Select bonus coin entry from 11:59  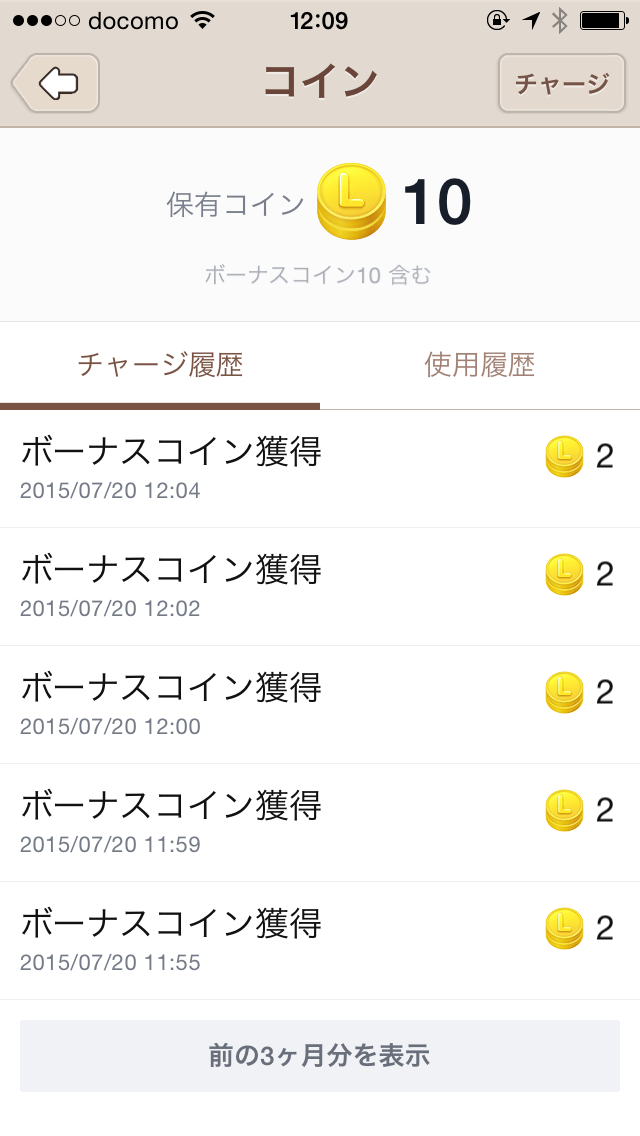(x=171, y=822)
